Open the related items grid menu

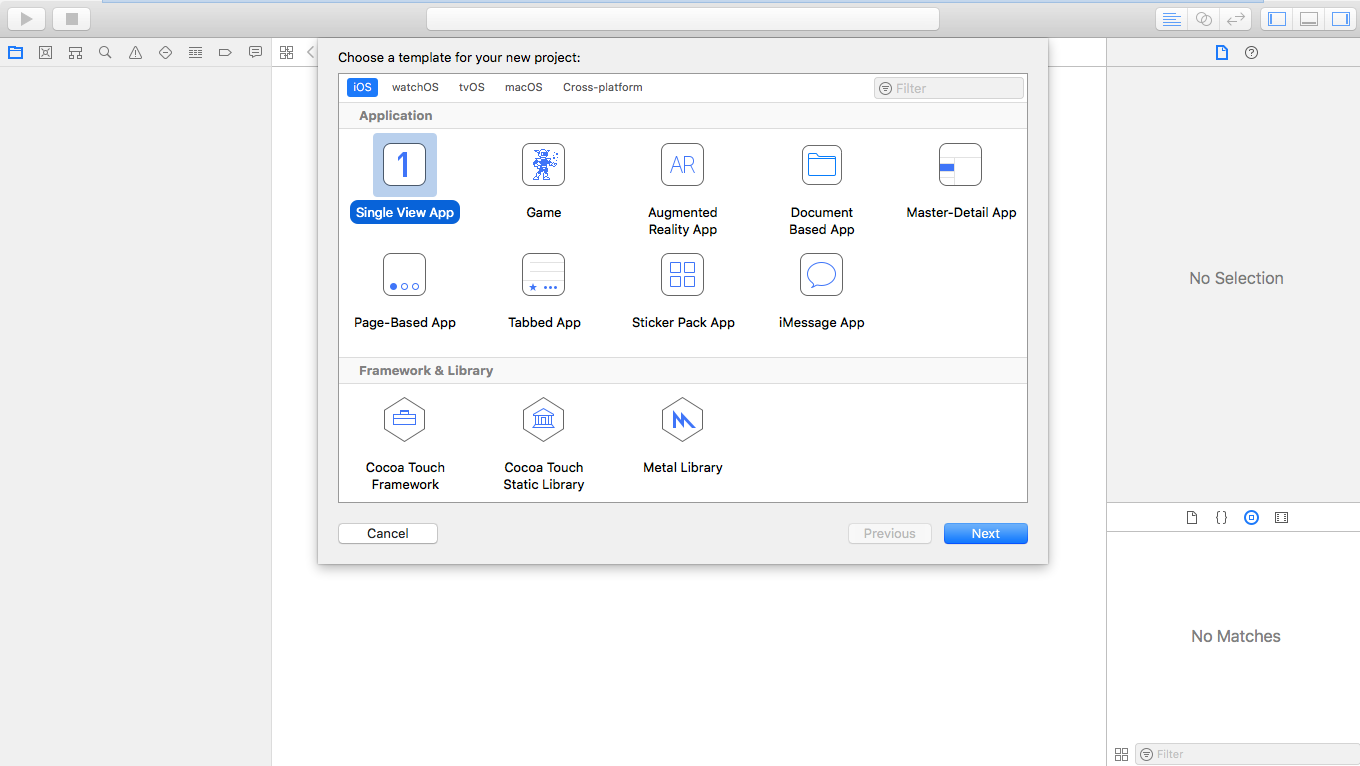click(287, 53)
